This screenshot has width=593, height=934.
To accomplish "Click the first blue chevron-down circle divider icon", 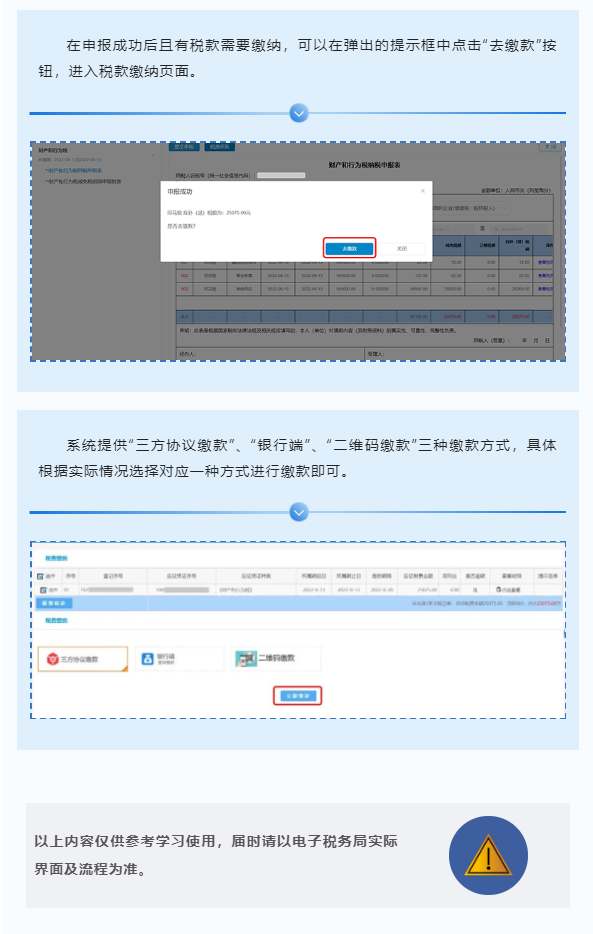I will [299, 113].
